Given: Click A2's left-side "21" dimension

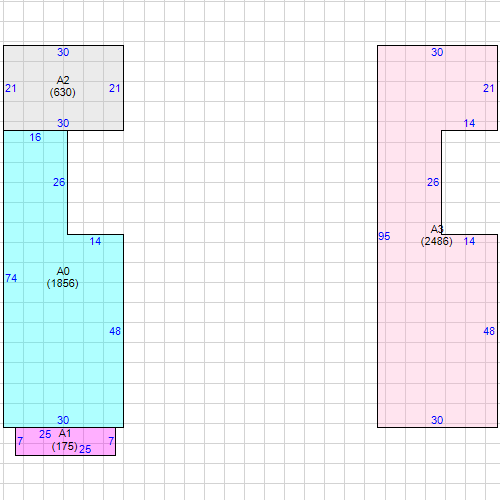Looking at the screenshot, I should [x=11, y=88].
